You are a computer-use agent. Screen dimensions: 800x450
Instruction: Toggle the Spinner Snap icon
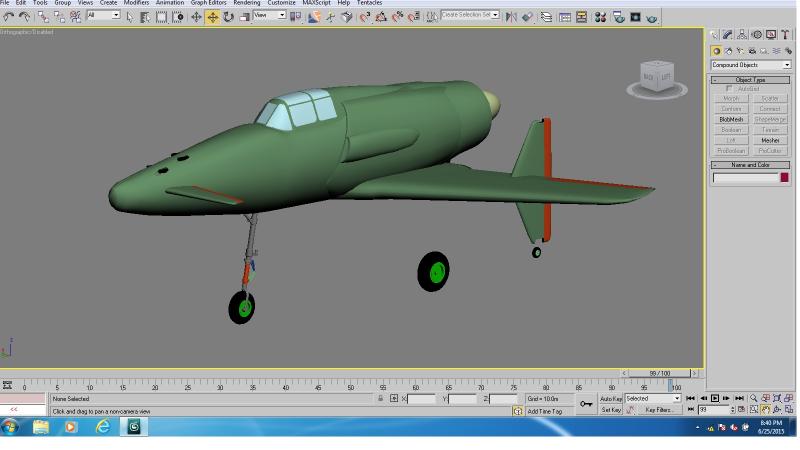click(413, 17)
